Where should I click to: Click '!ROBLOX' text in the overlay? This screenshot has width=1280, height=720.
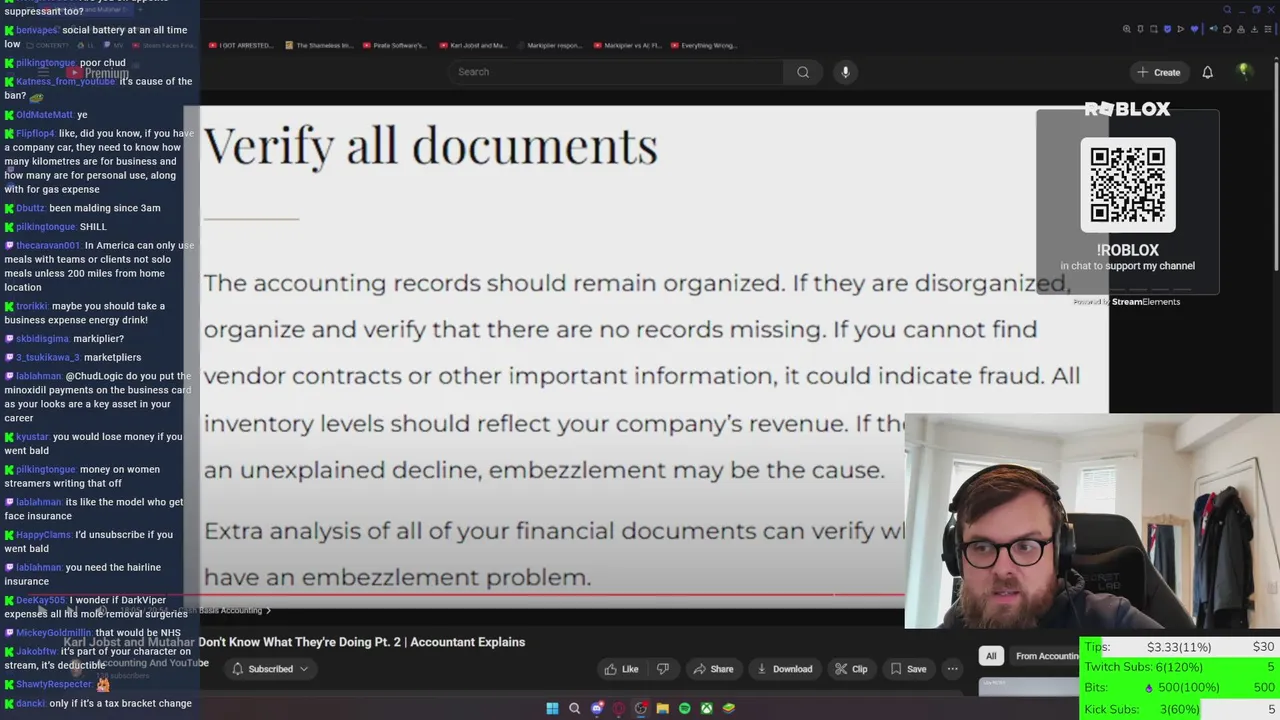tap(1128, 250)
